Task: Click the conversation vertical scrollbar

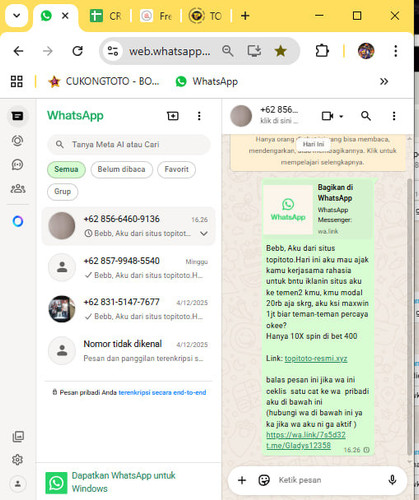Action: pos(410,317)
